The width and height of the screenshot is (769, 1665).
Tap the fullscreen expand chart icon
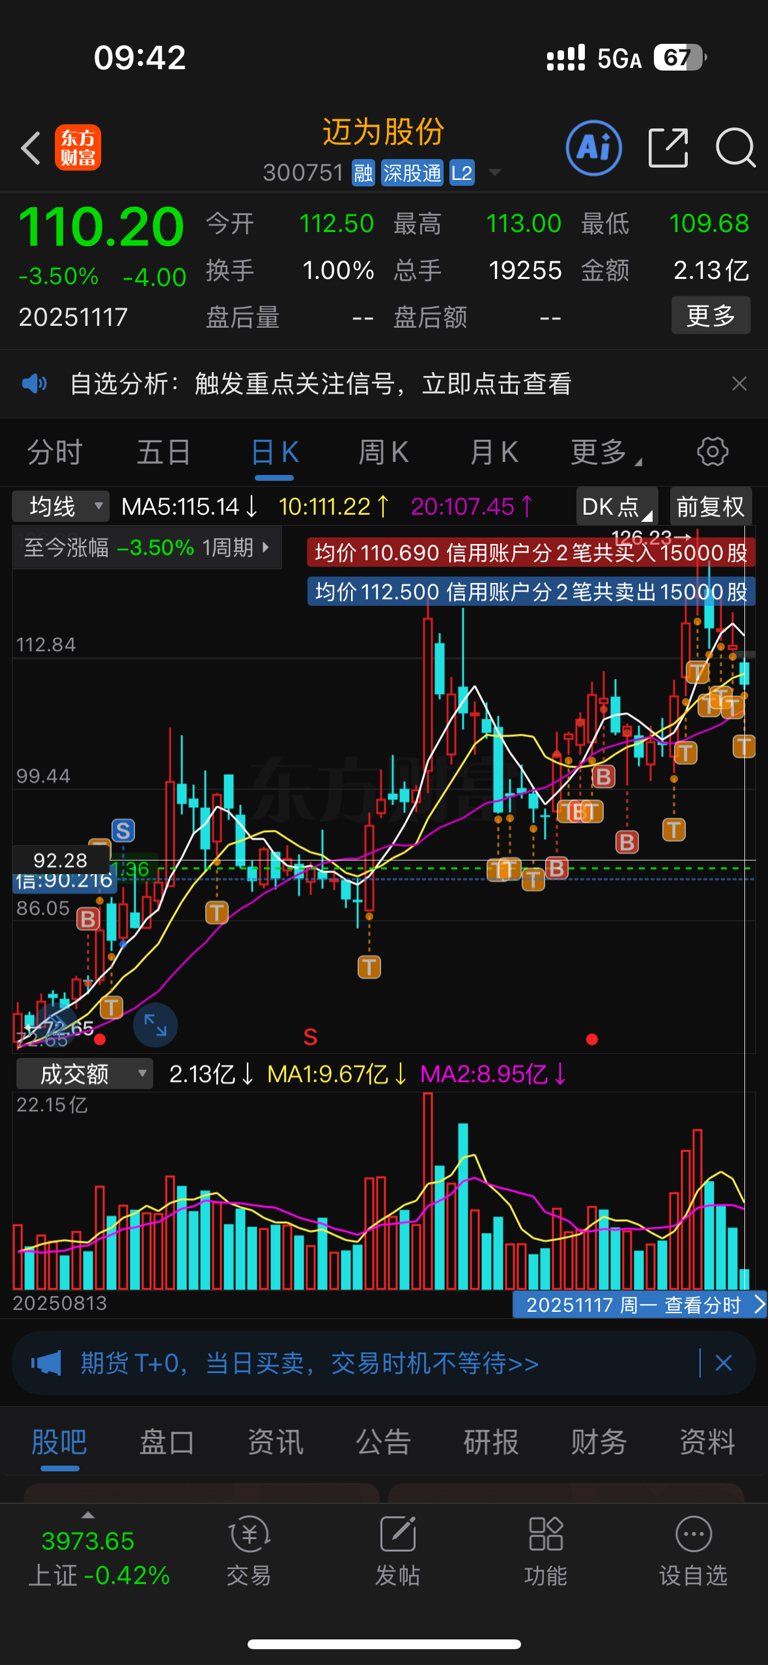click(x=155, y=1024)
